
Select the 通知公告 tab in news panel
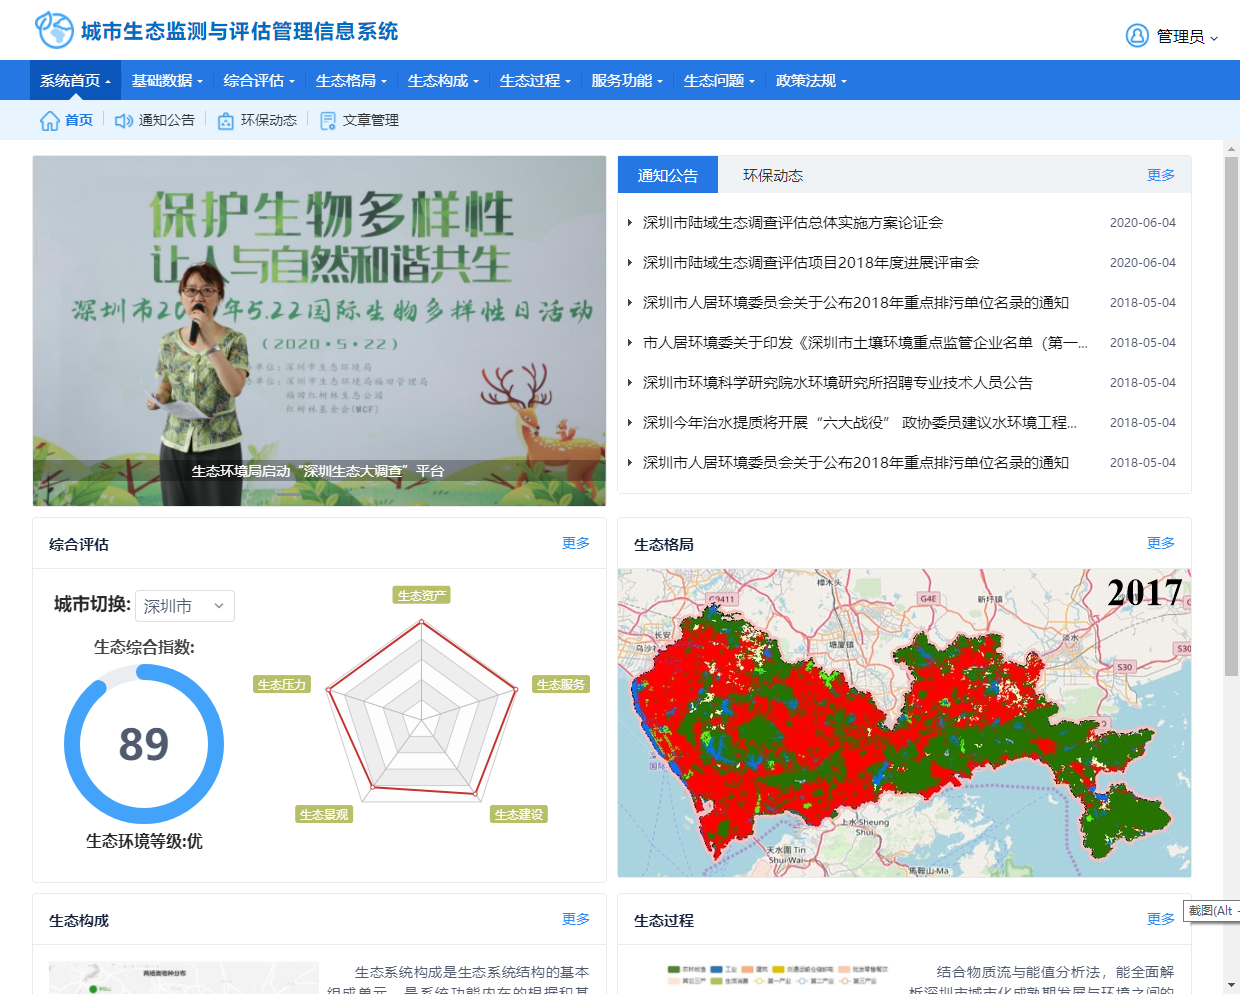click(x=668, y=175)
